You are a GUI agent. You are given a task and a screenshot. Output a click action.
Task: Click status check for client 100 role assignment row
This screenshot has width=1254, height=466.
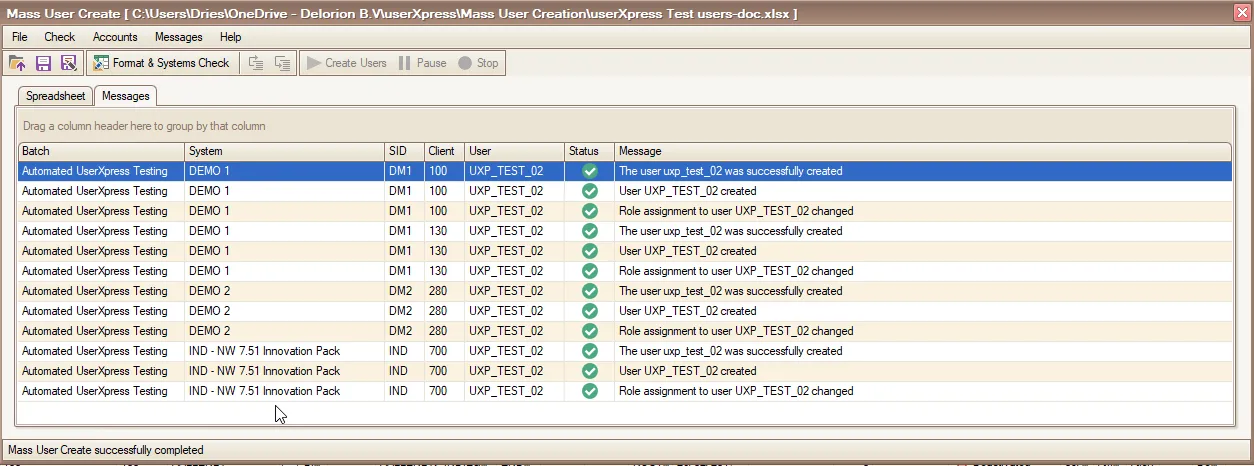[x=590, y=211]
